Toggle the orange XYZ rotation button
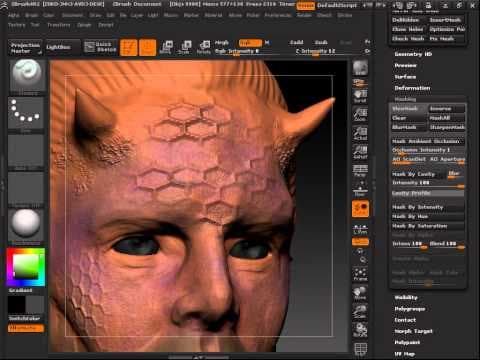This screenshot has height=360, width=480. (360, 242)
